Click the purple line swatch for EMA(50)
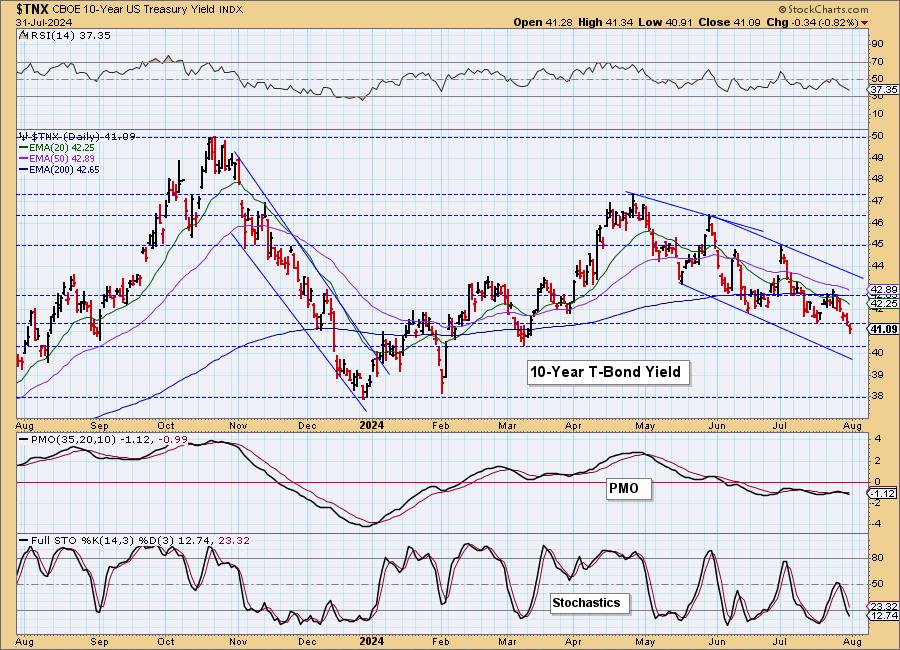 pos(24,158)
